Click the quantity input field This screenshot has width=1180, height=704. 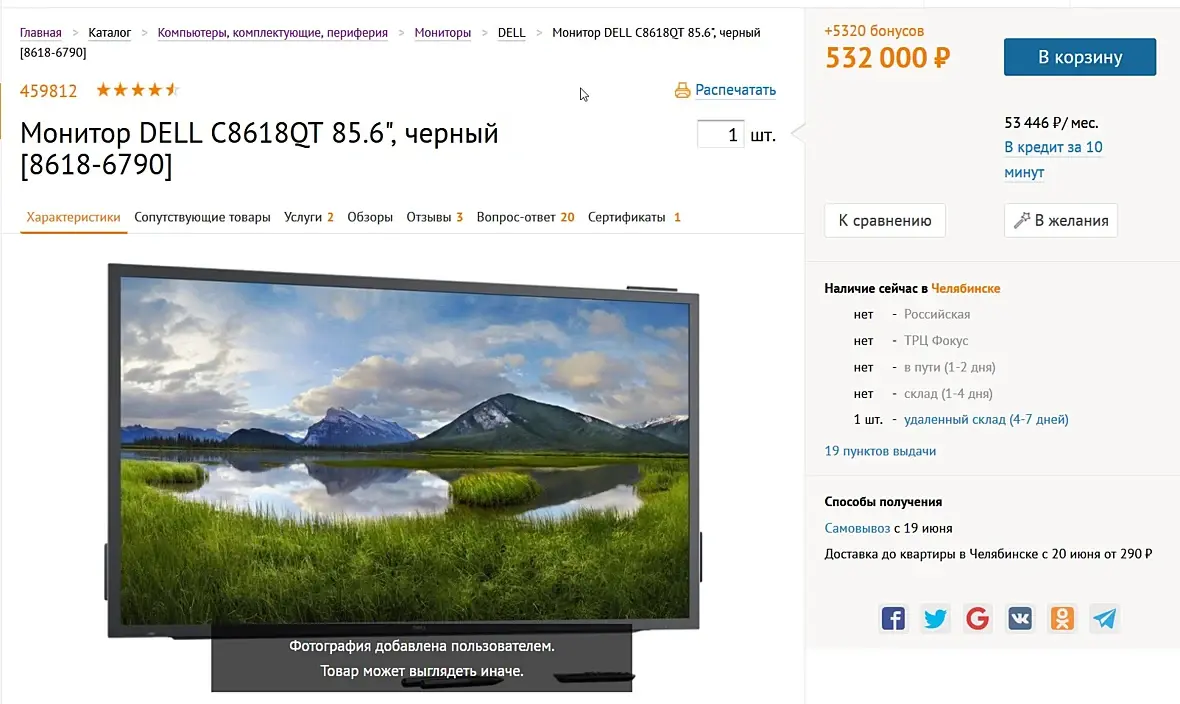720,135
